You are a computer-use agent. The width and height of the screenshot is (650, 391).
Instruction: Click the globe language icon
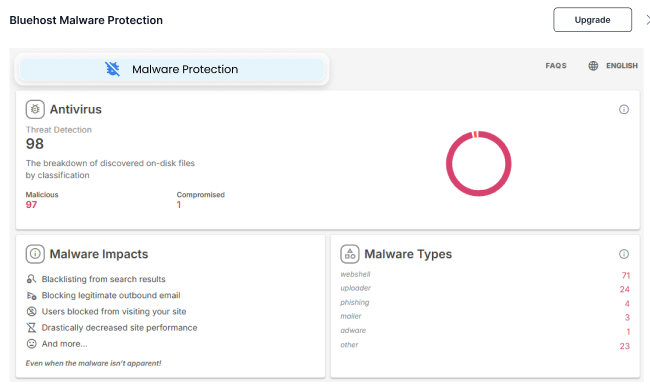[x=593, y=66]
